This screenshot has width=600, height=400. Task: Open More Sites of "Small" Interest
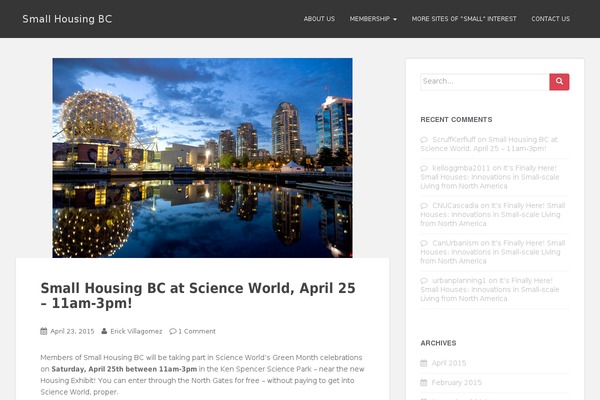(x=464, y=19)
